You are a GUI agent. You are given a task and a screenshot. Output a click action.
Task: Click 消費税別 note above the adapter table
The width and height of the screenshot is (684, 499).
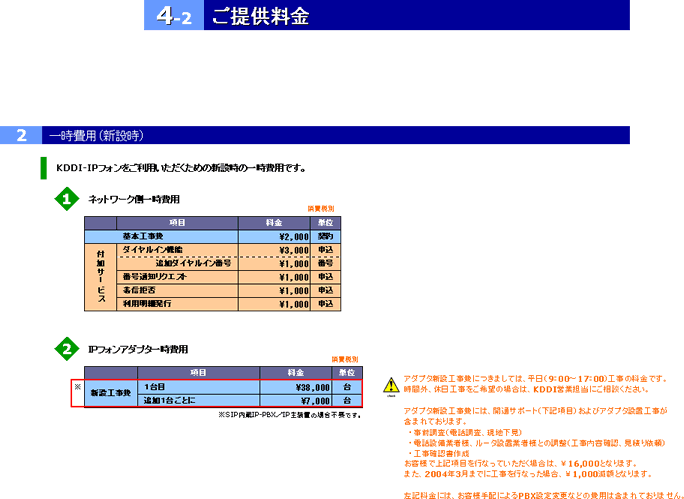pyautogui.click(x=345, y=359)
